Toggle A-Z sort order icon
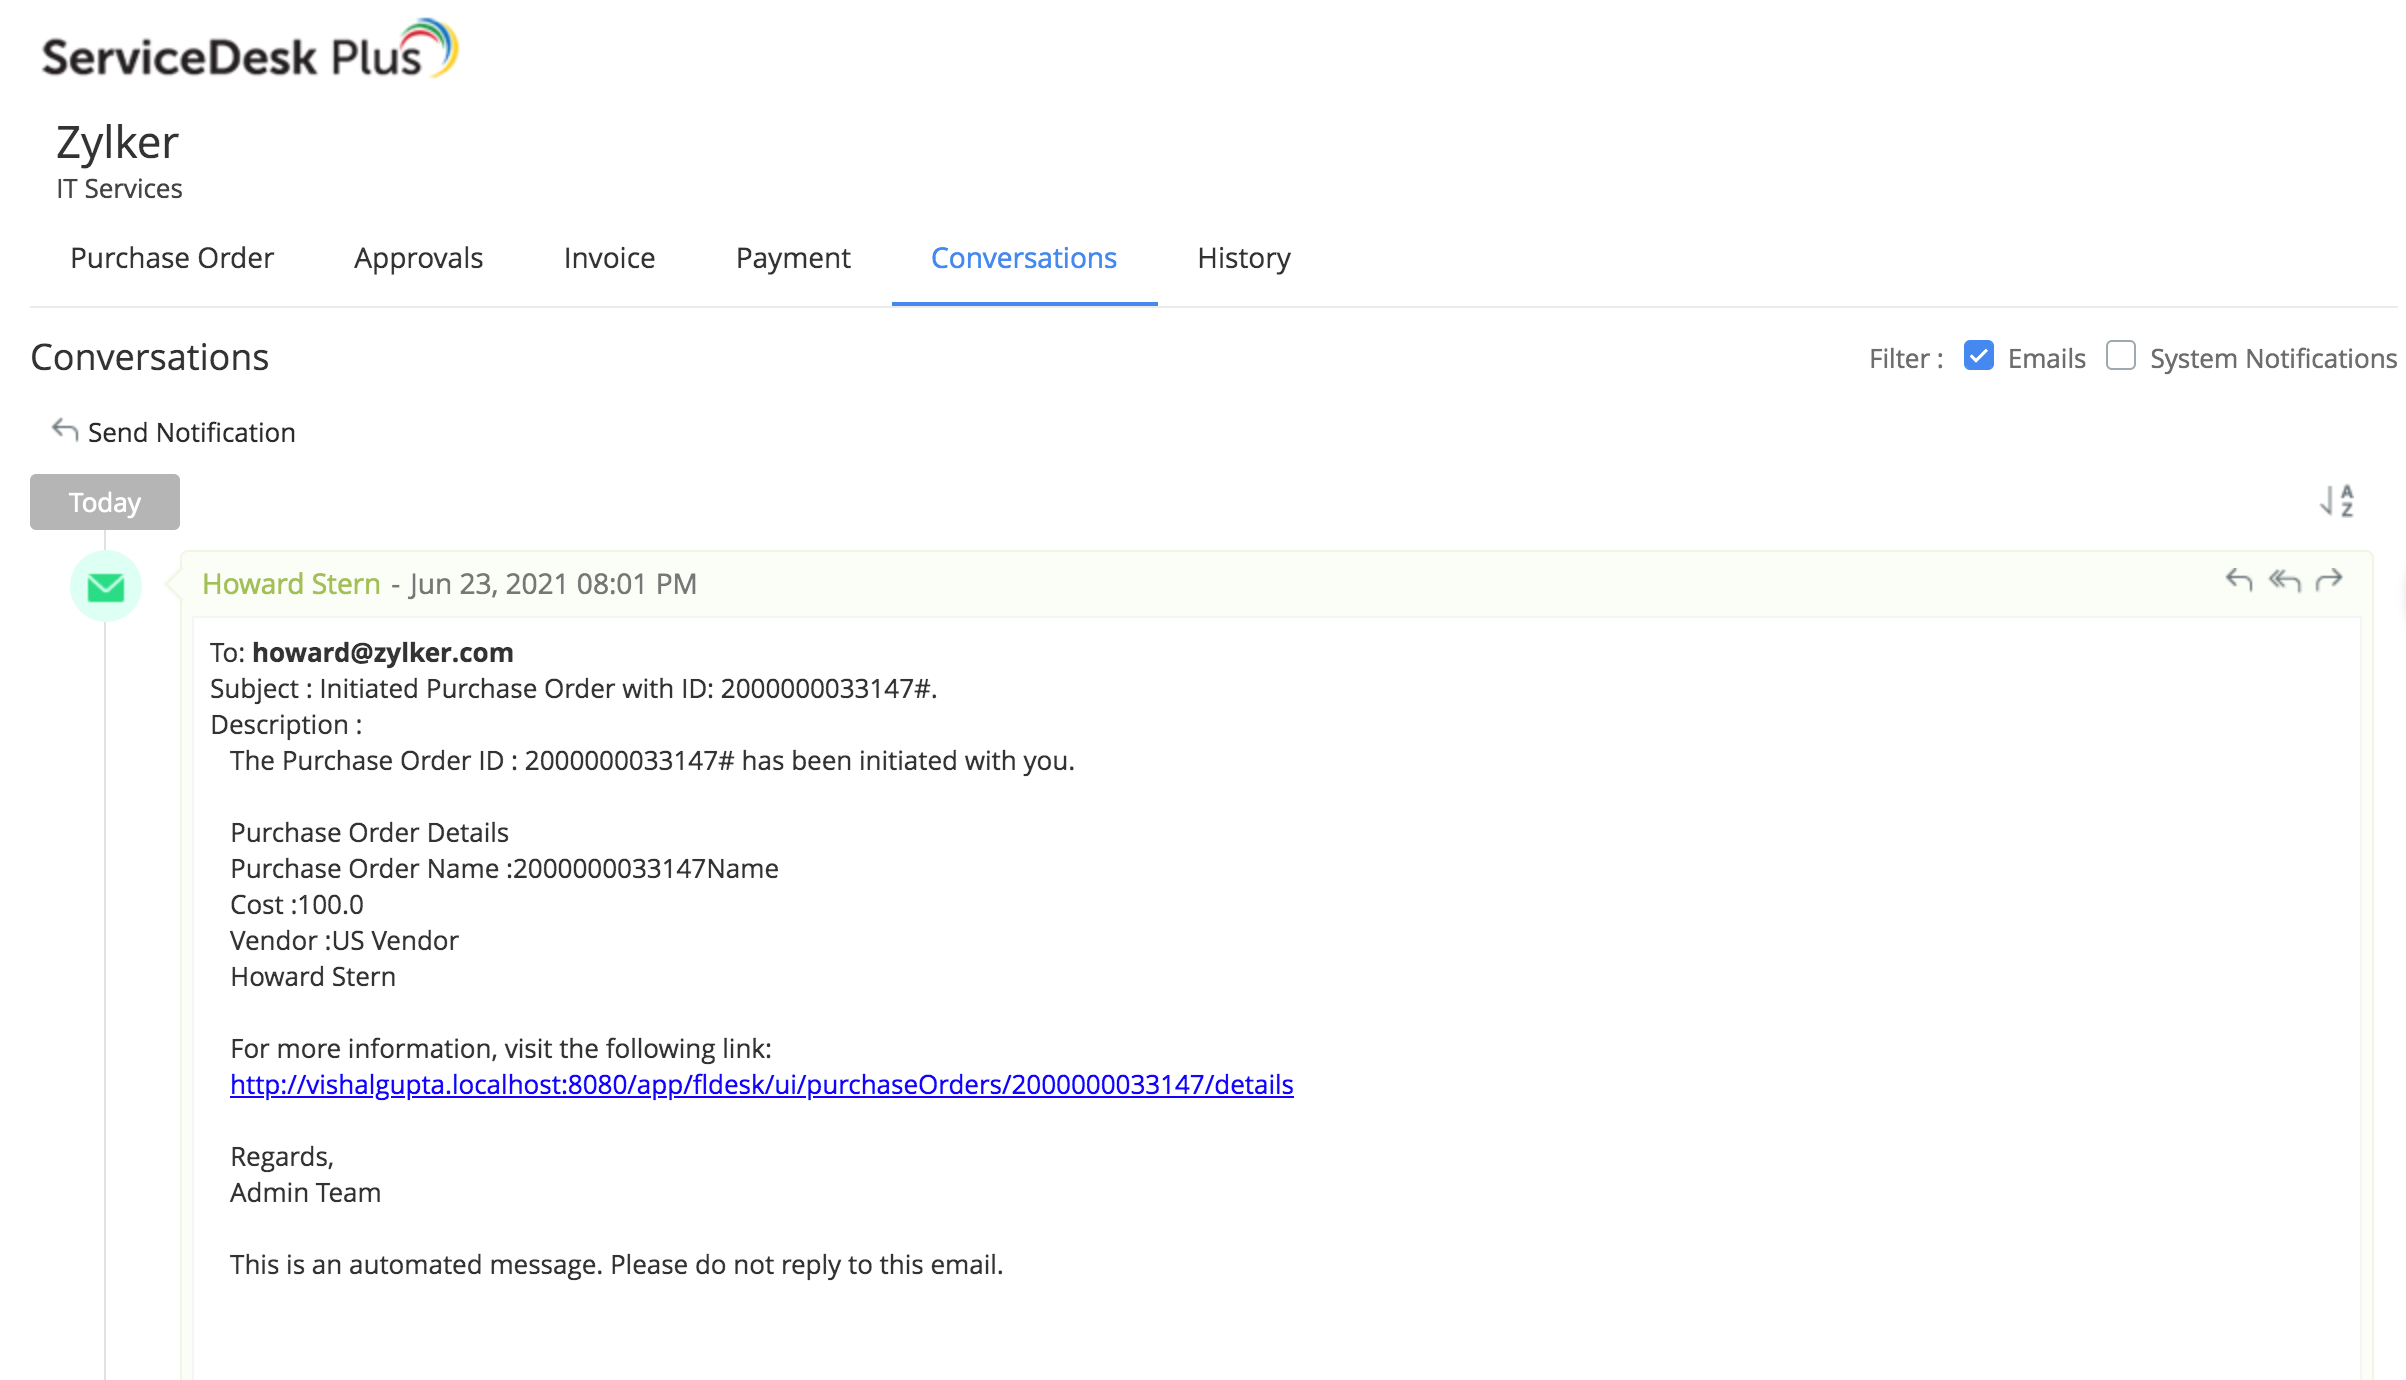This screenshot has width=2406, height=1380. pos(2337,501)
